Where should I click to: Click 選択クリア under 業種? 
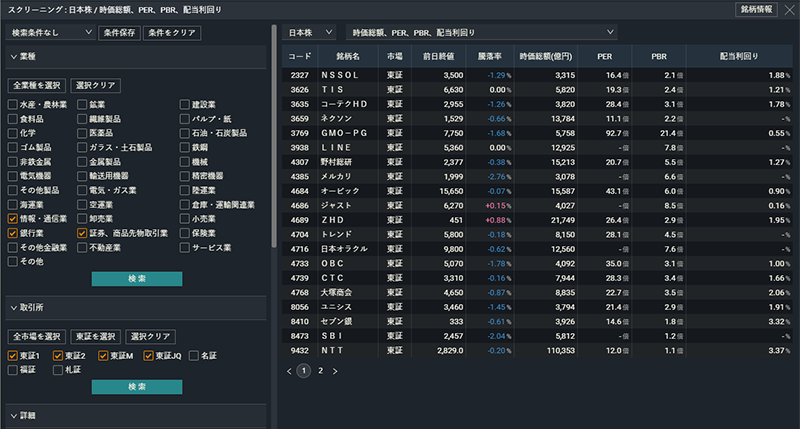pyautogui.click(x=95, y=85)
